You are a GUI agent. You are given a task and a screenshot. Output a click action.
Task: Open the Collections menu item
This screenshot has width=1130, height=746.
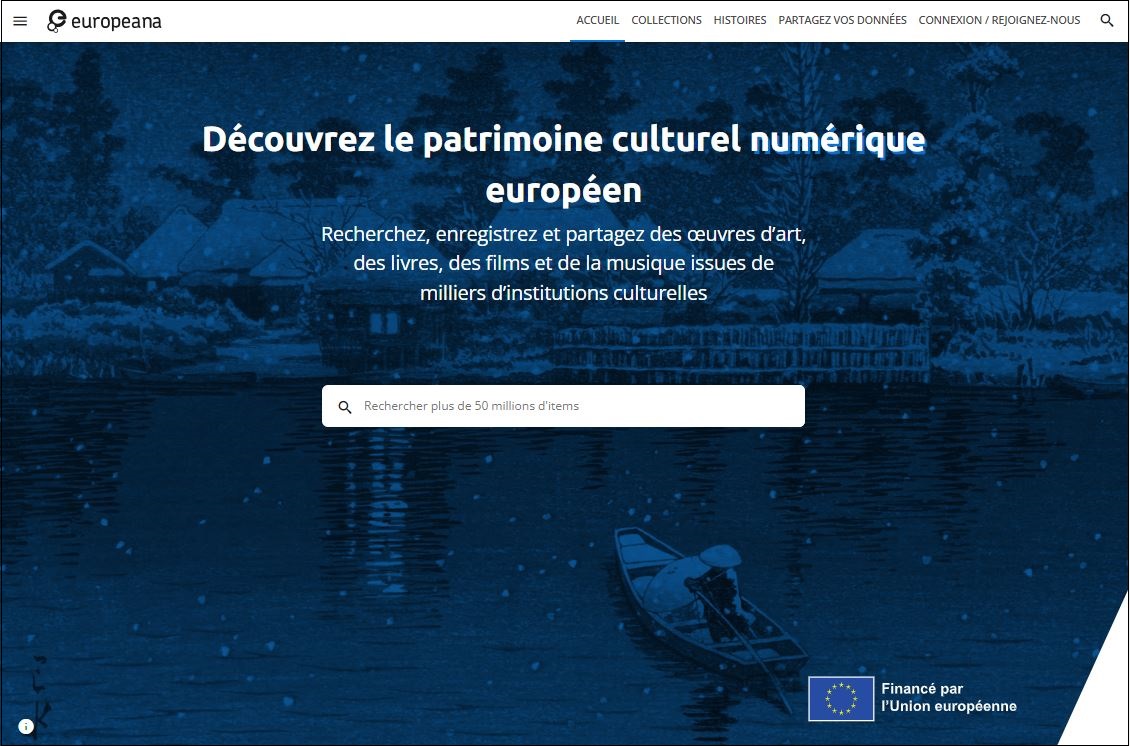[x=666, y=20]
